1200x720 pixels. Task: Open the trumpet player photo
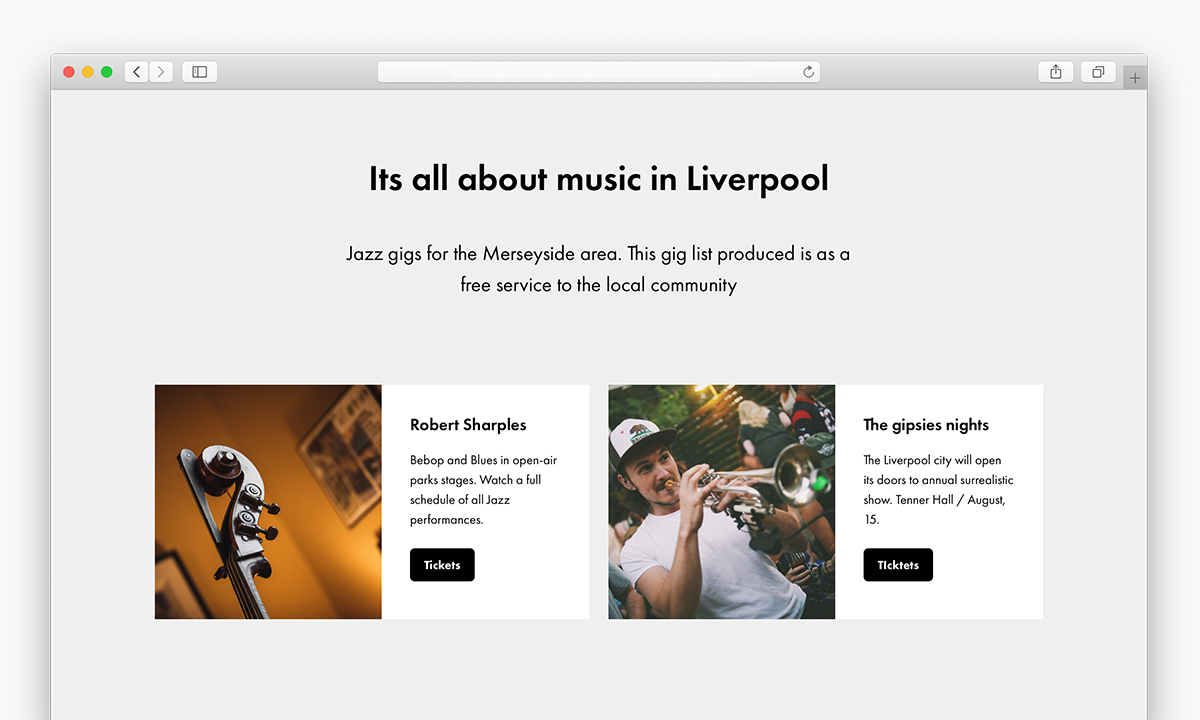coord(722,502)
